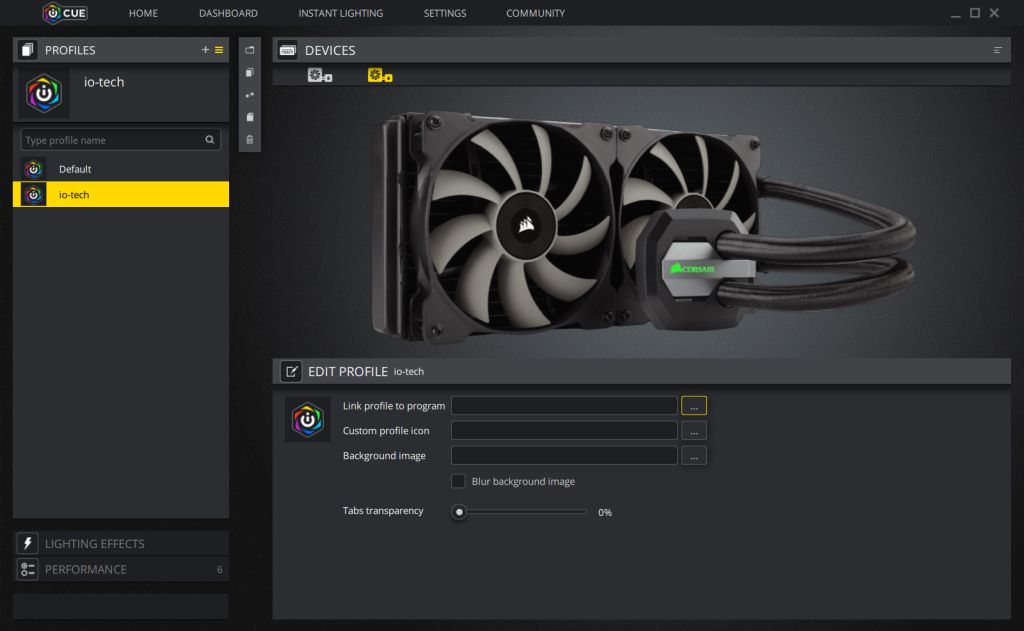Viewport: 1024px width, 631px height.
Task: Click the profile icon preview in Edit Profile
Action: (x=308, y=419)
